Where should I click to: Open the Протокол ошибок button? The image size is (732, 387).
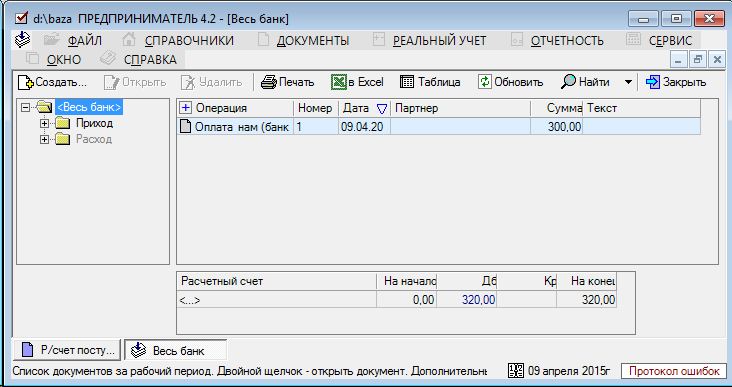pyautogui.click(x=674, y=372)
